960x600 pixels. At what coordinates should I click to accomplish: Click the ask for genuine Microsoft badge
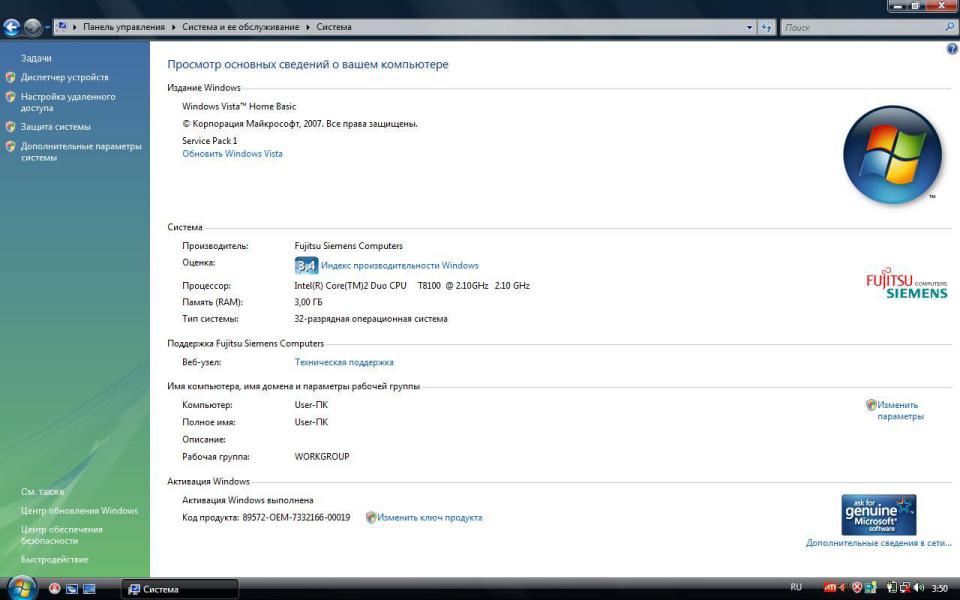click(879, 514)
